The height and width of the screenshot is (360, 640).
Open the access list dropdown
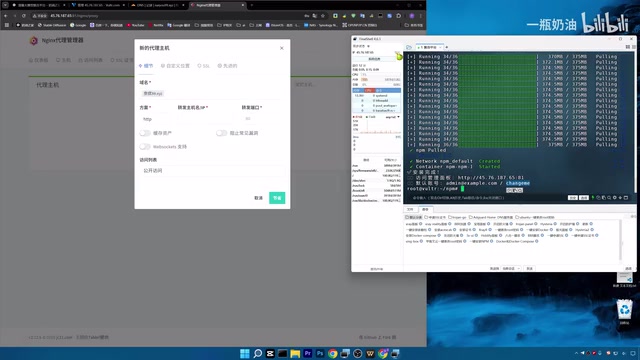pos(212,171)
